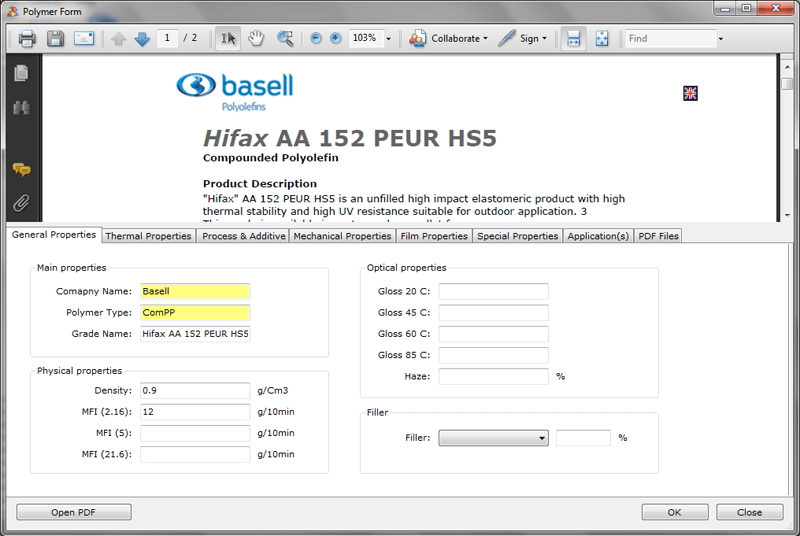Expand the Sign menu
This screenshot has height=536, width=800.
click(x=544, y=39)
